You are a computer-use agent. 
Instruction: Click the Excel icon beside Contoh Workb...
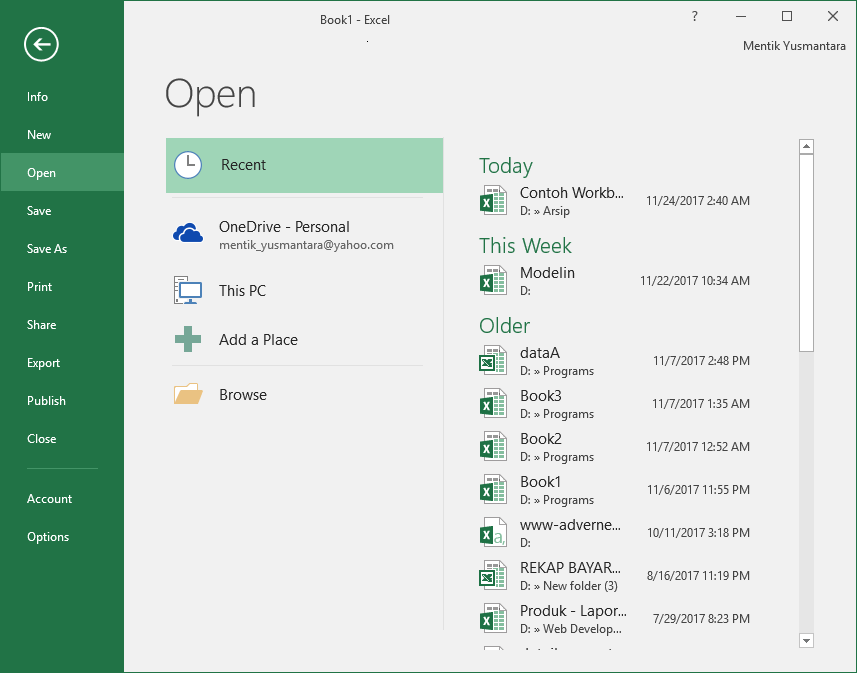coord(493,200)
